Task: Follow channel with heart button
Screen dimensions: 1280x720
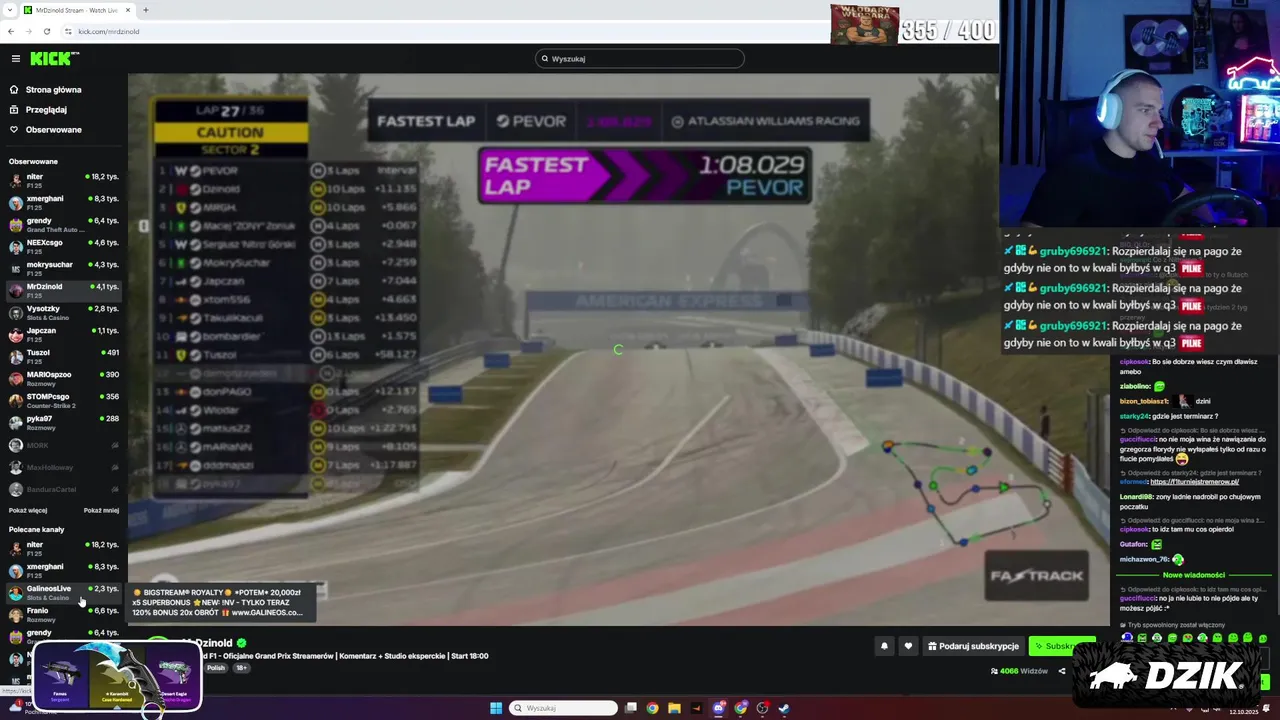Action: 908,646
